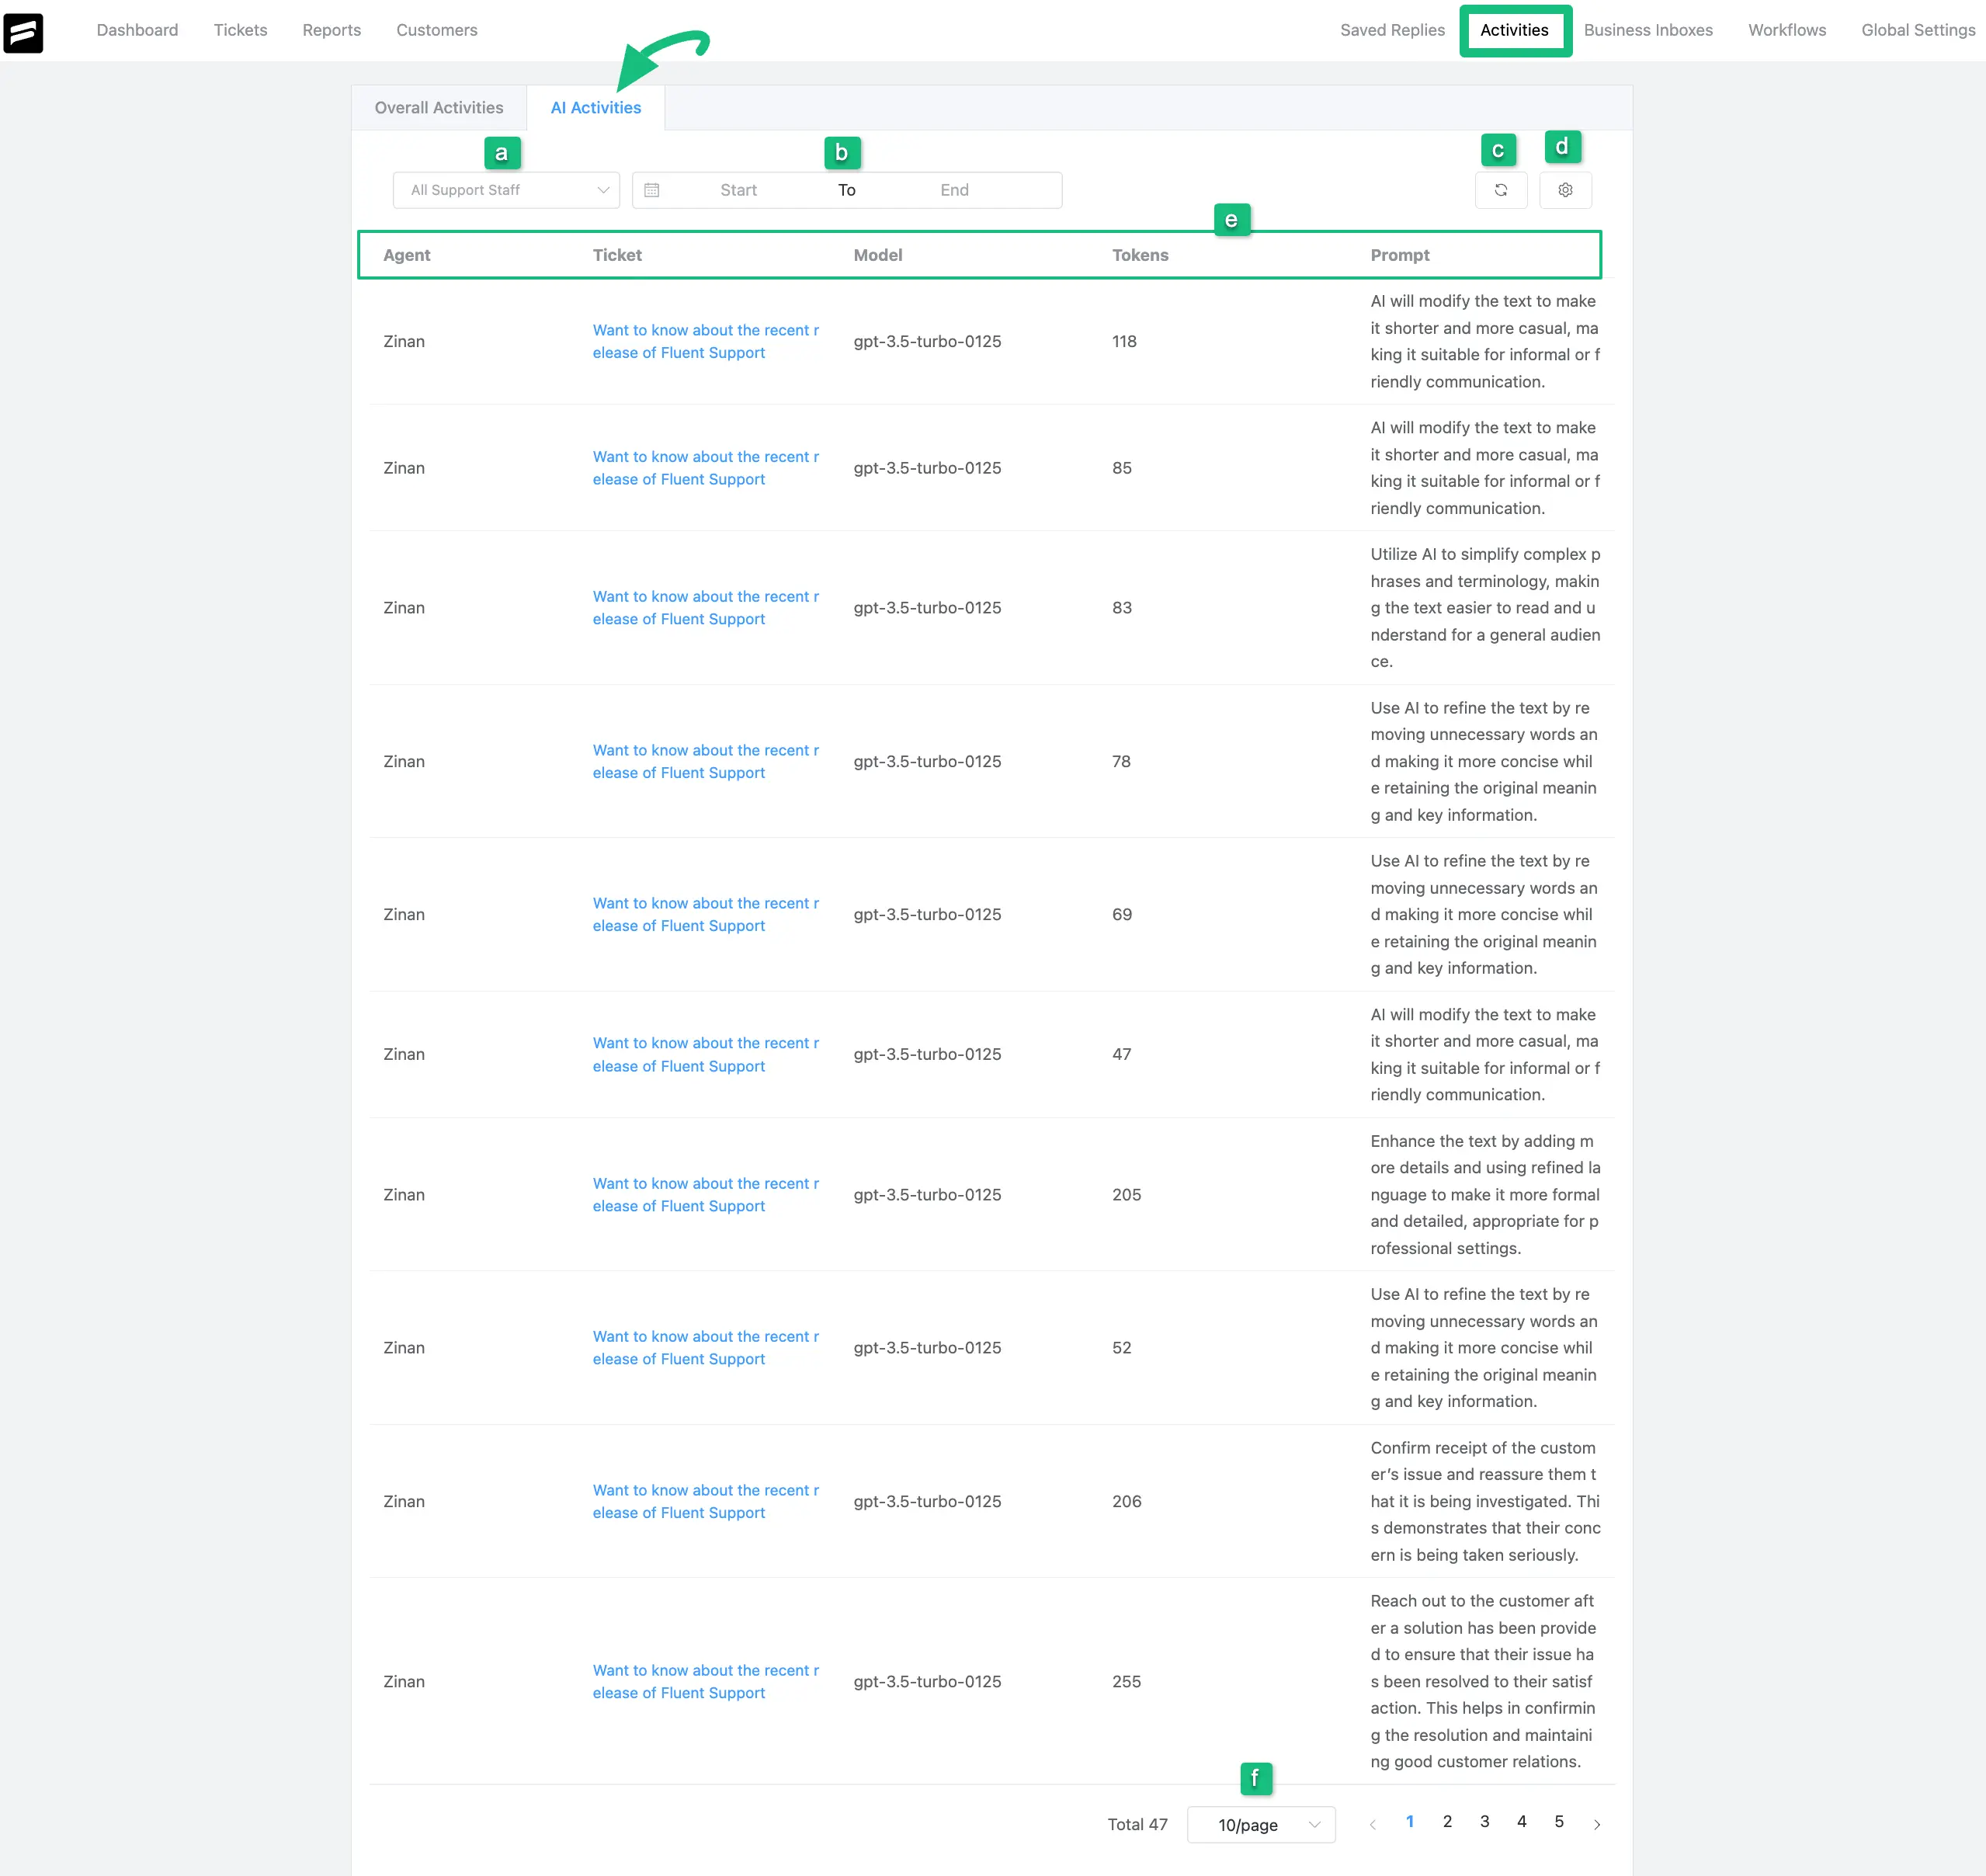This screenshot has width=1986, height=1876.
Task: Open ticket link in 85 tokens row
Action: tap(706, 468)
